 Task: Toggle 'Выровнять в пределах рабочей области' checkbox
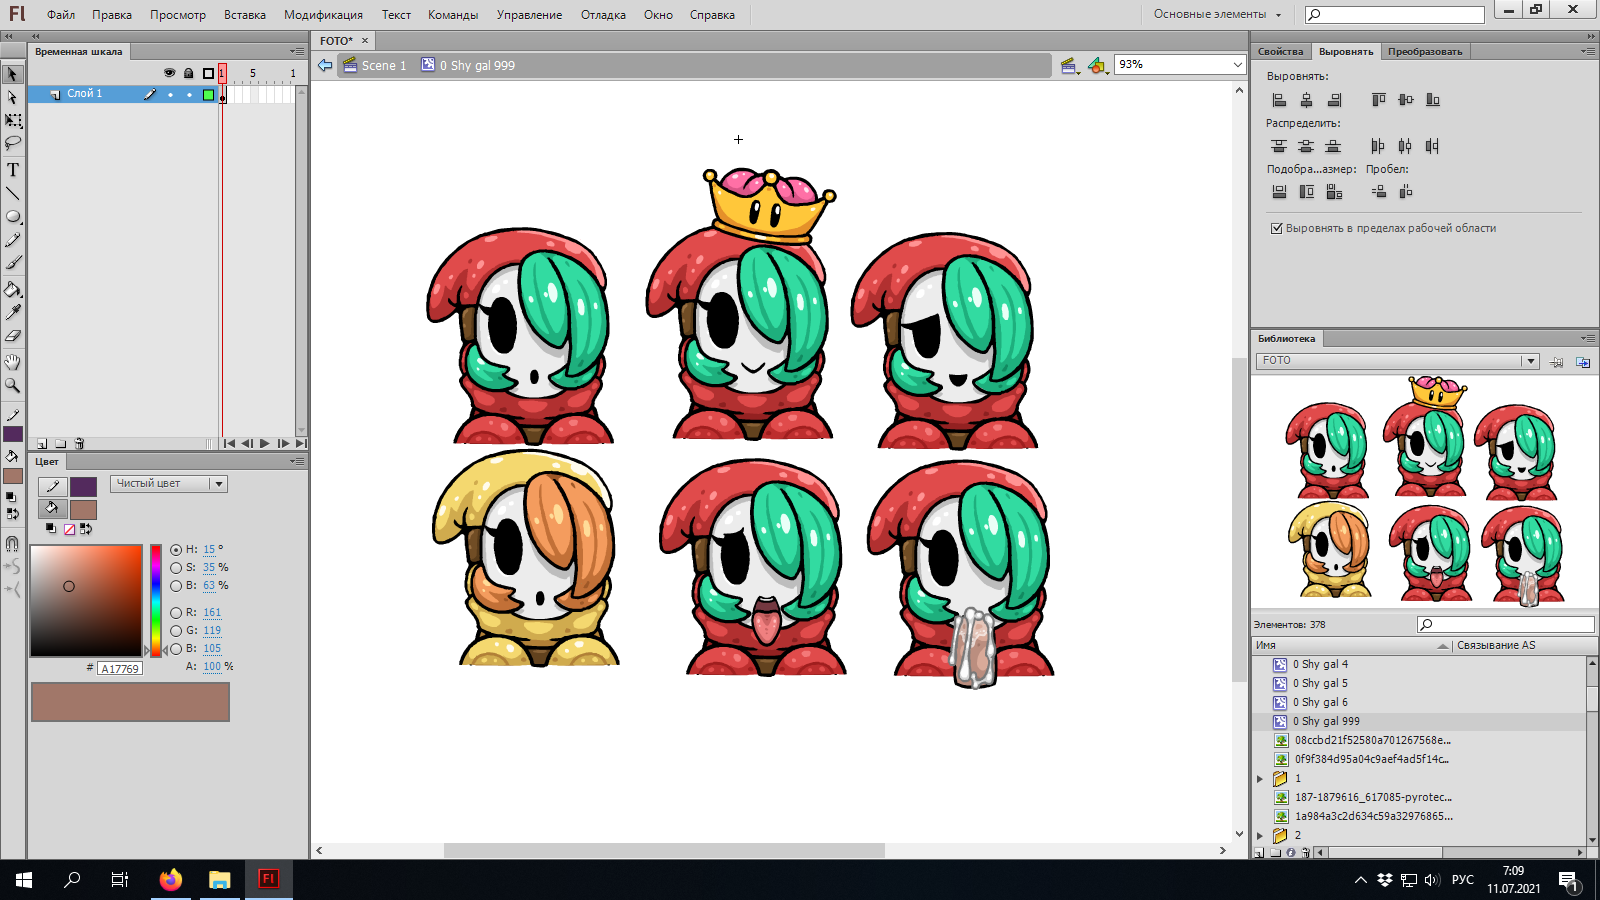coord(1276,228)
